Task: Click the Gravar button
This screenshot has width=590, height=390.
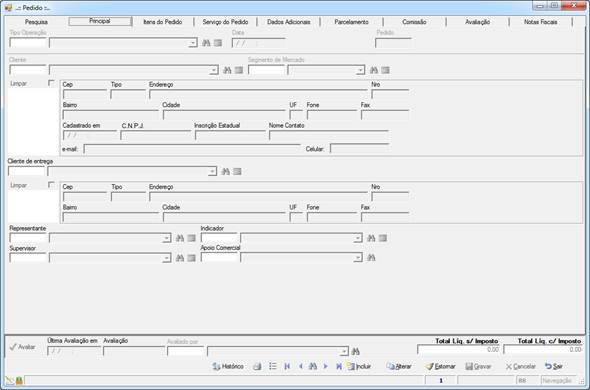Action: (478, 366)
